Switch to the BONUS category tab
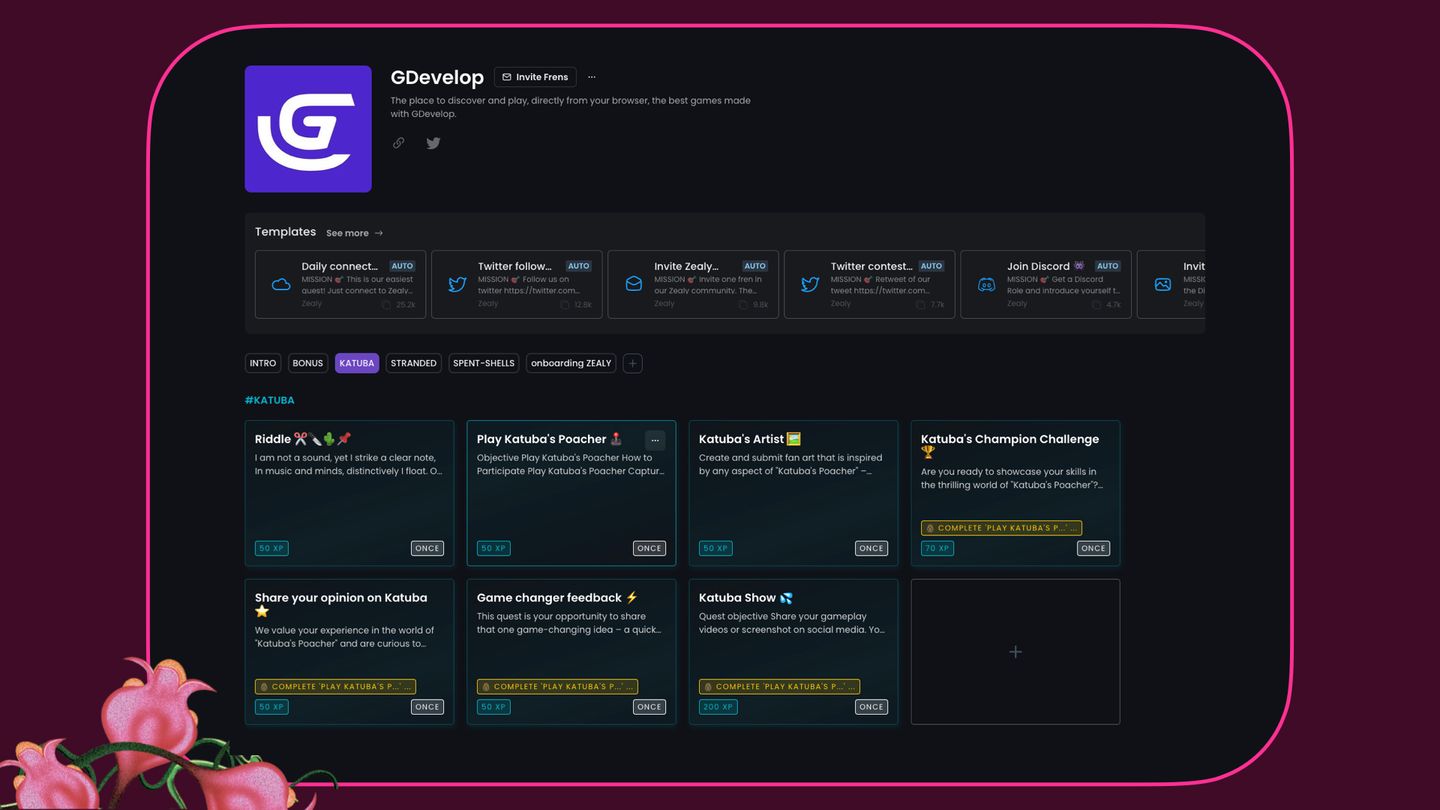Viewport: 1440px width, 810px height. tap(308, 363)
